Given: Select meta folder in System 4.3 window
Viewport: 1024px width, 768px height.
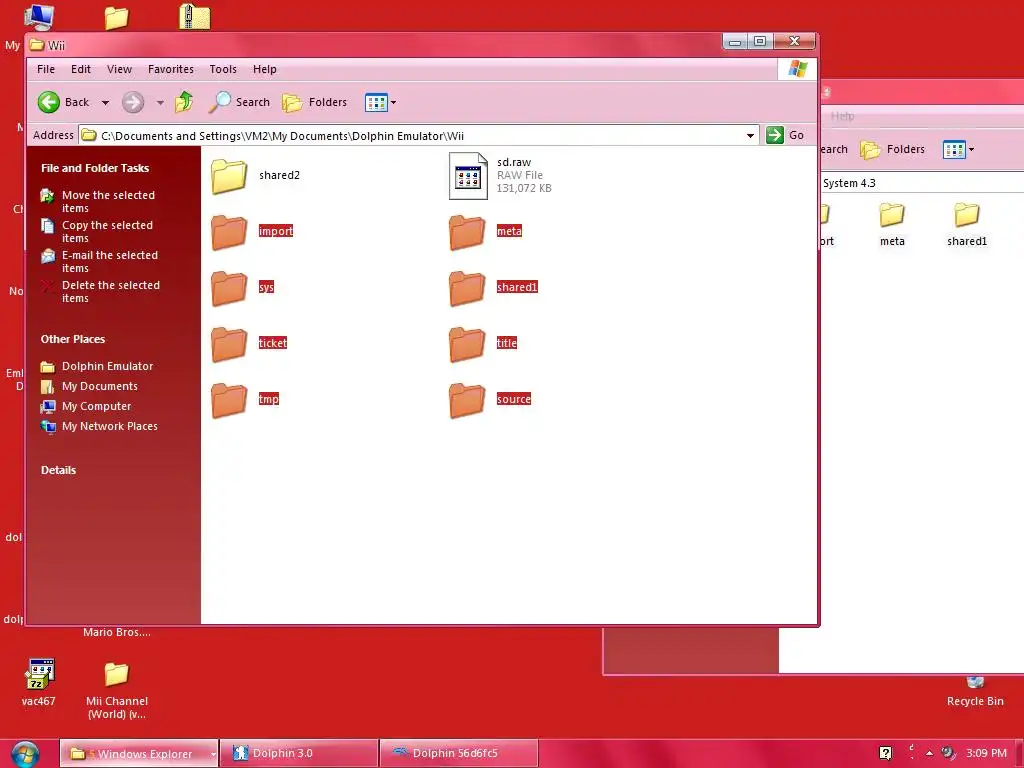Looking at the screenshot, I should 892,224.
